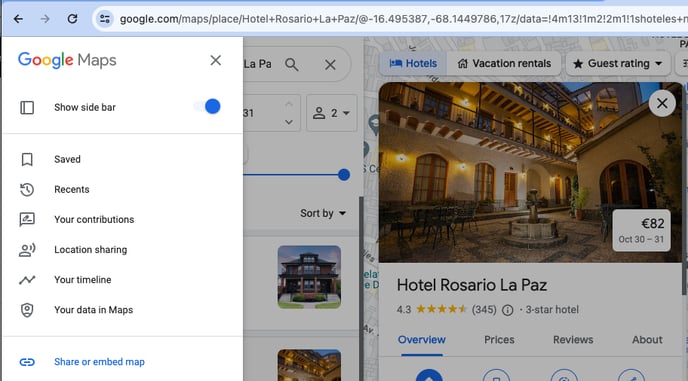Close the Google Maps menu panel

(215, 60)
